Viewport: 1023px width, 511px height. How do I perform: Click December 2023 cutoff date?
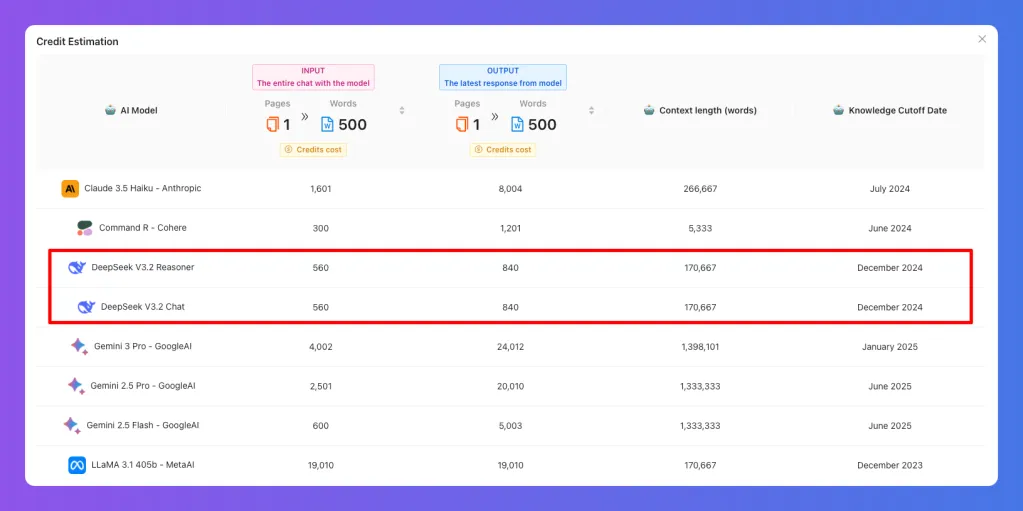[x=890, y=465]
